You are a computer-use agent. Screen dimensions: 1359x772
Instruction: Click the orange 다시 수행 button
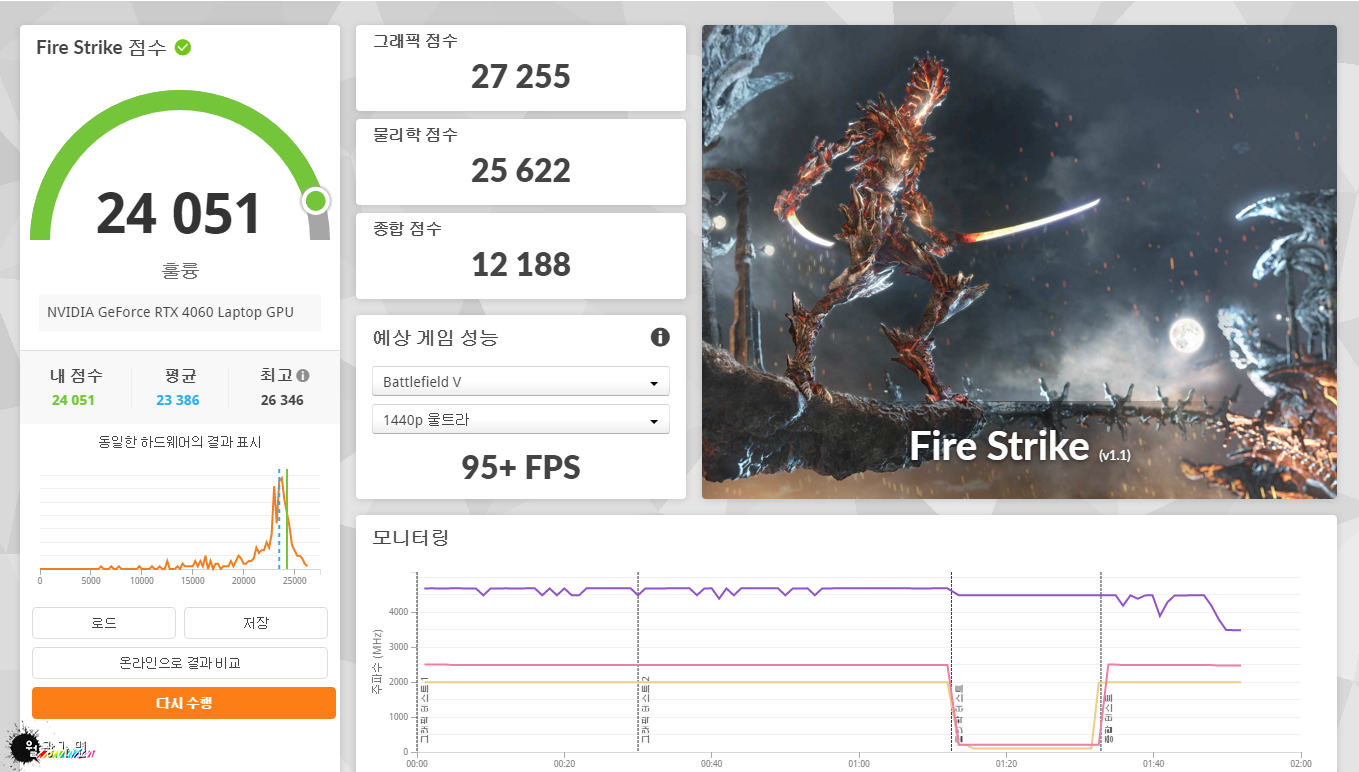click(x=184, y=703)
